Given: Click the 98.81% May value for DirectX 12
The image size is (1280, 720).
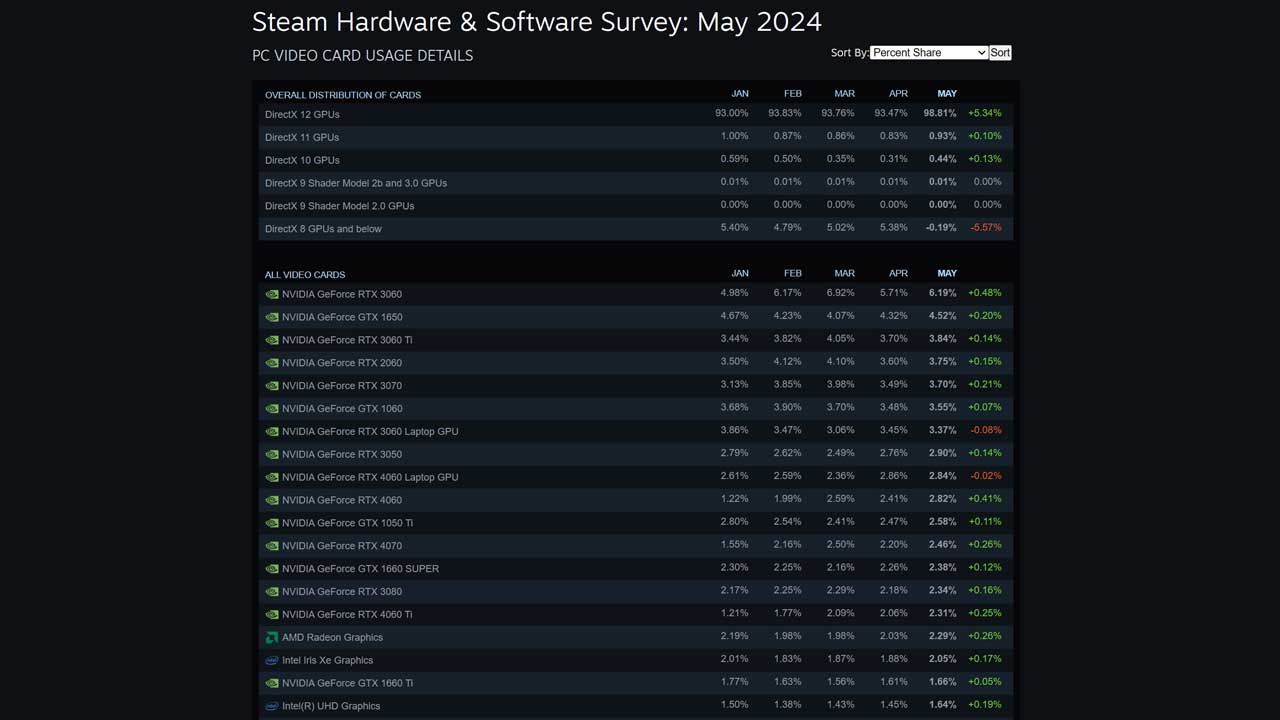Looking at the screenshot, I should pos(940,114).
